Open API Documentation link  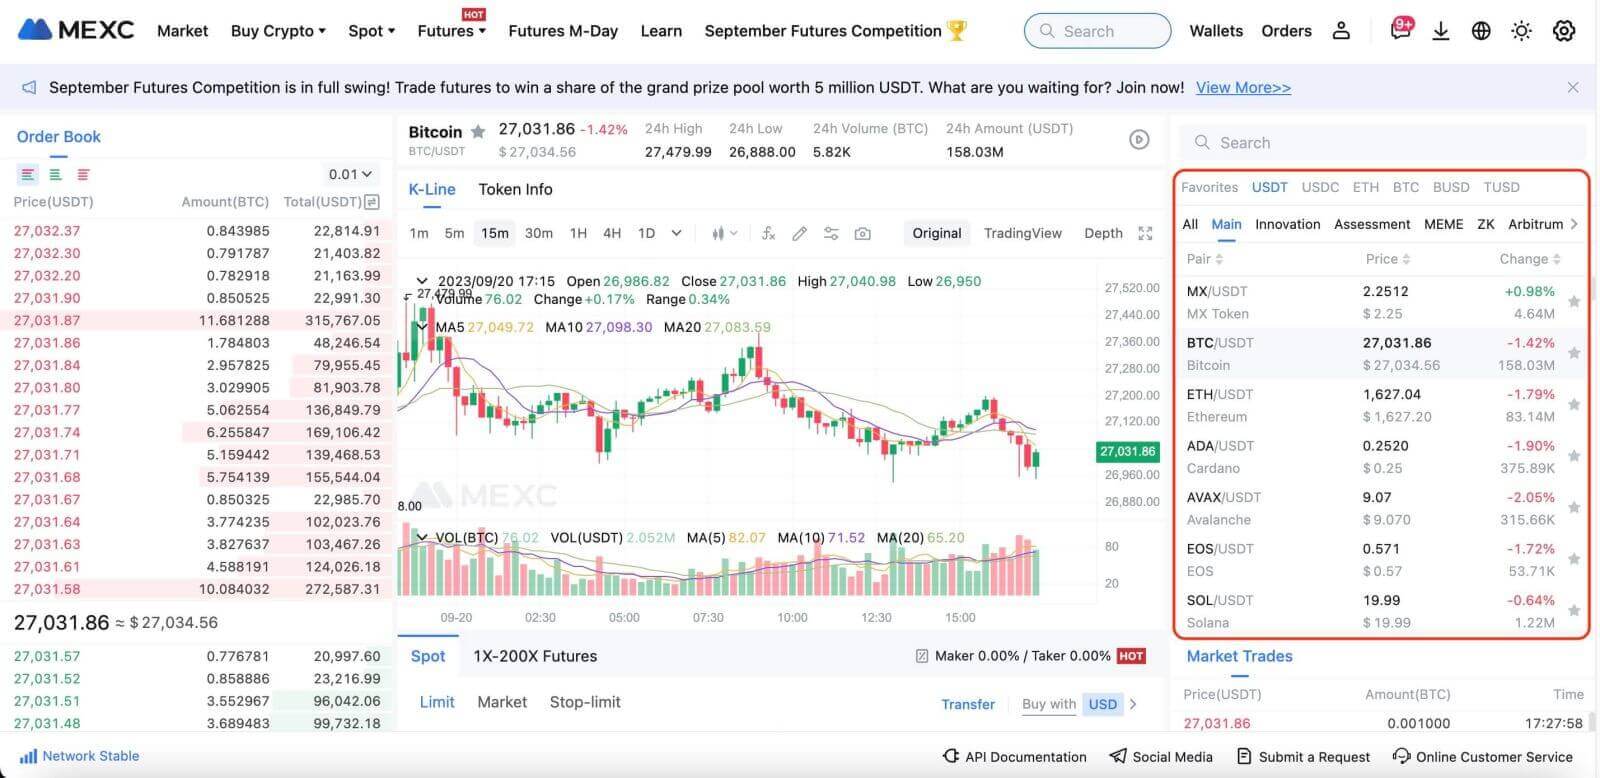tap(1015, 757)
